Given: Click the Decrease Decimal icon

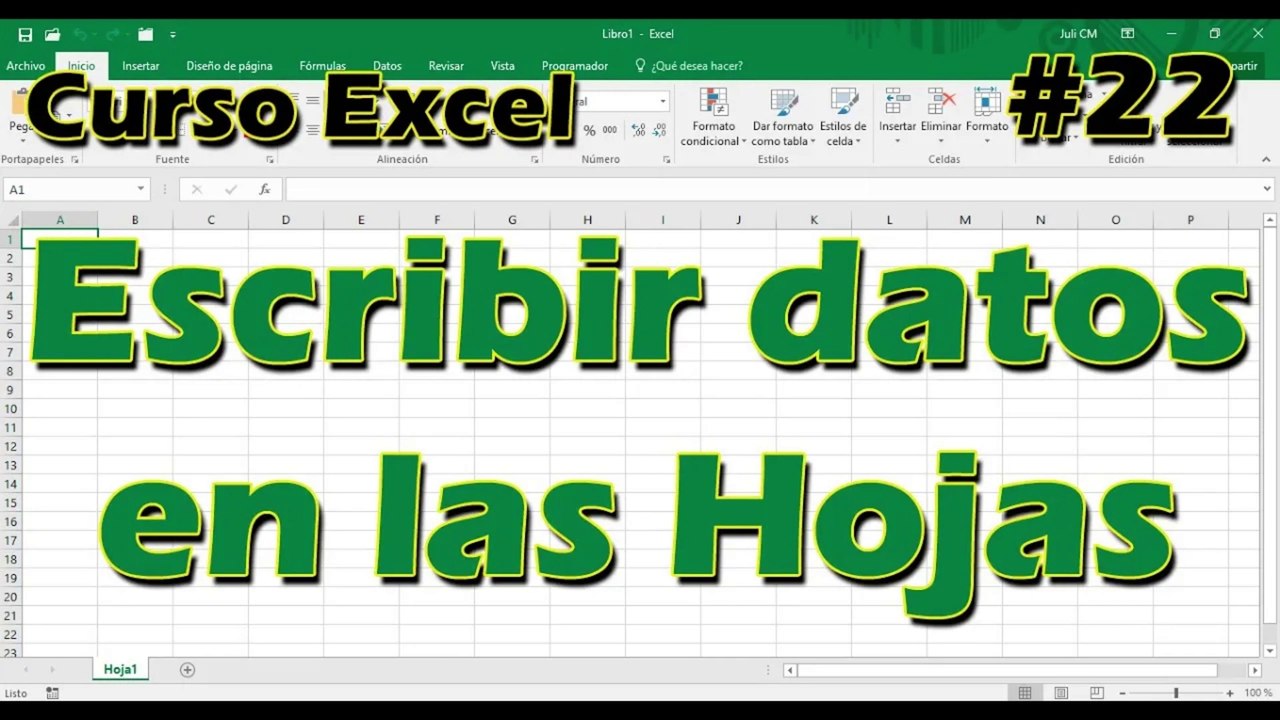Looking at the screenshot, I should tap(660, 130).
